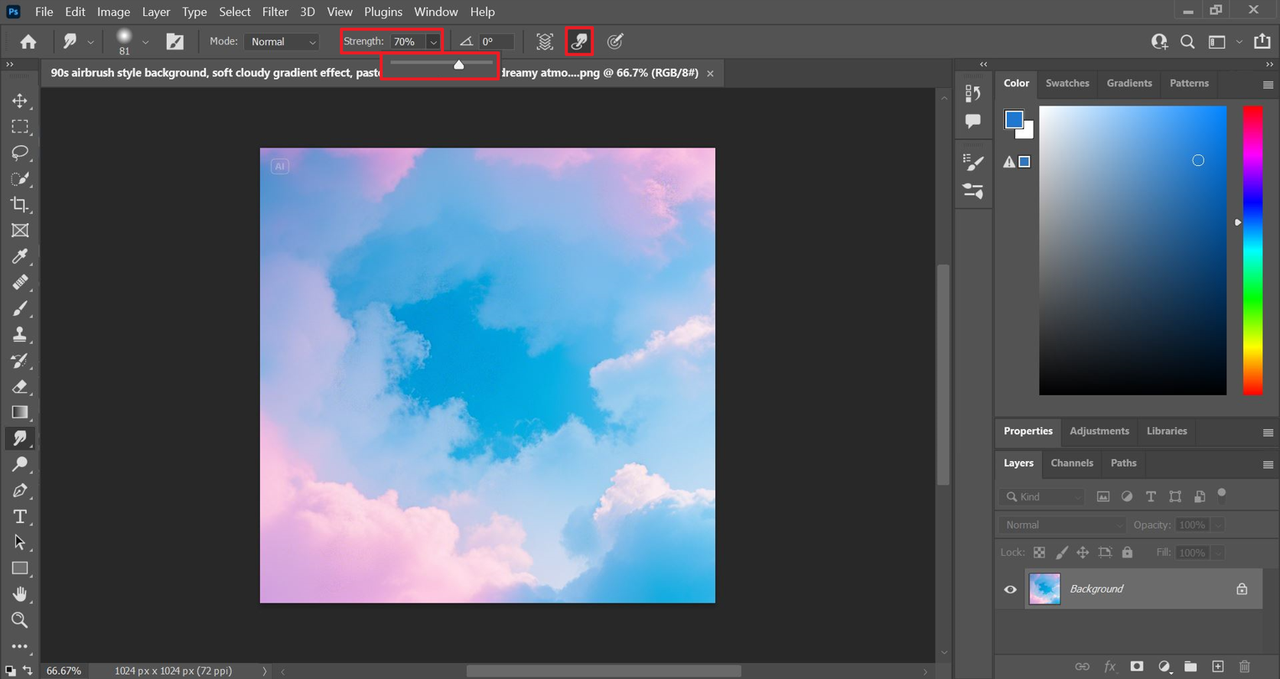Toggle the layer filter on/off switch
This screenshot has width=1280, height=679.
coord(1221,493)
